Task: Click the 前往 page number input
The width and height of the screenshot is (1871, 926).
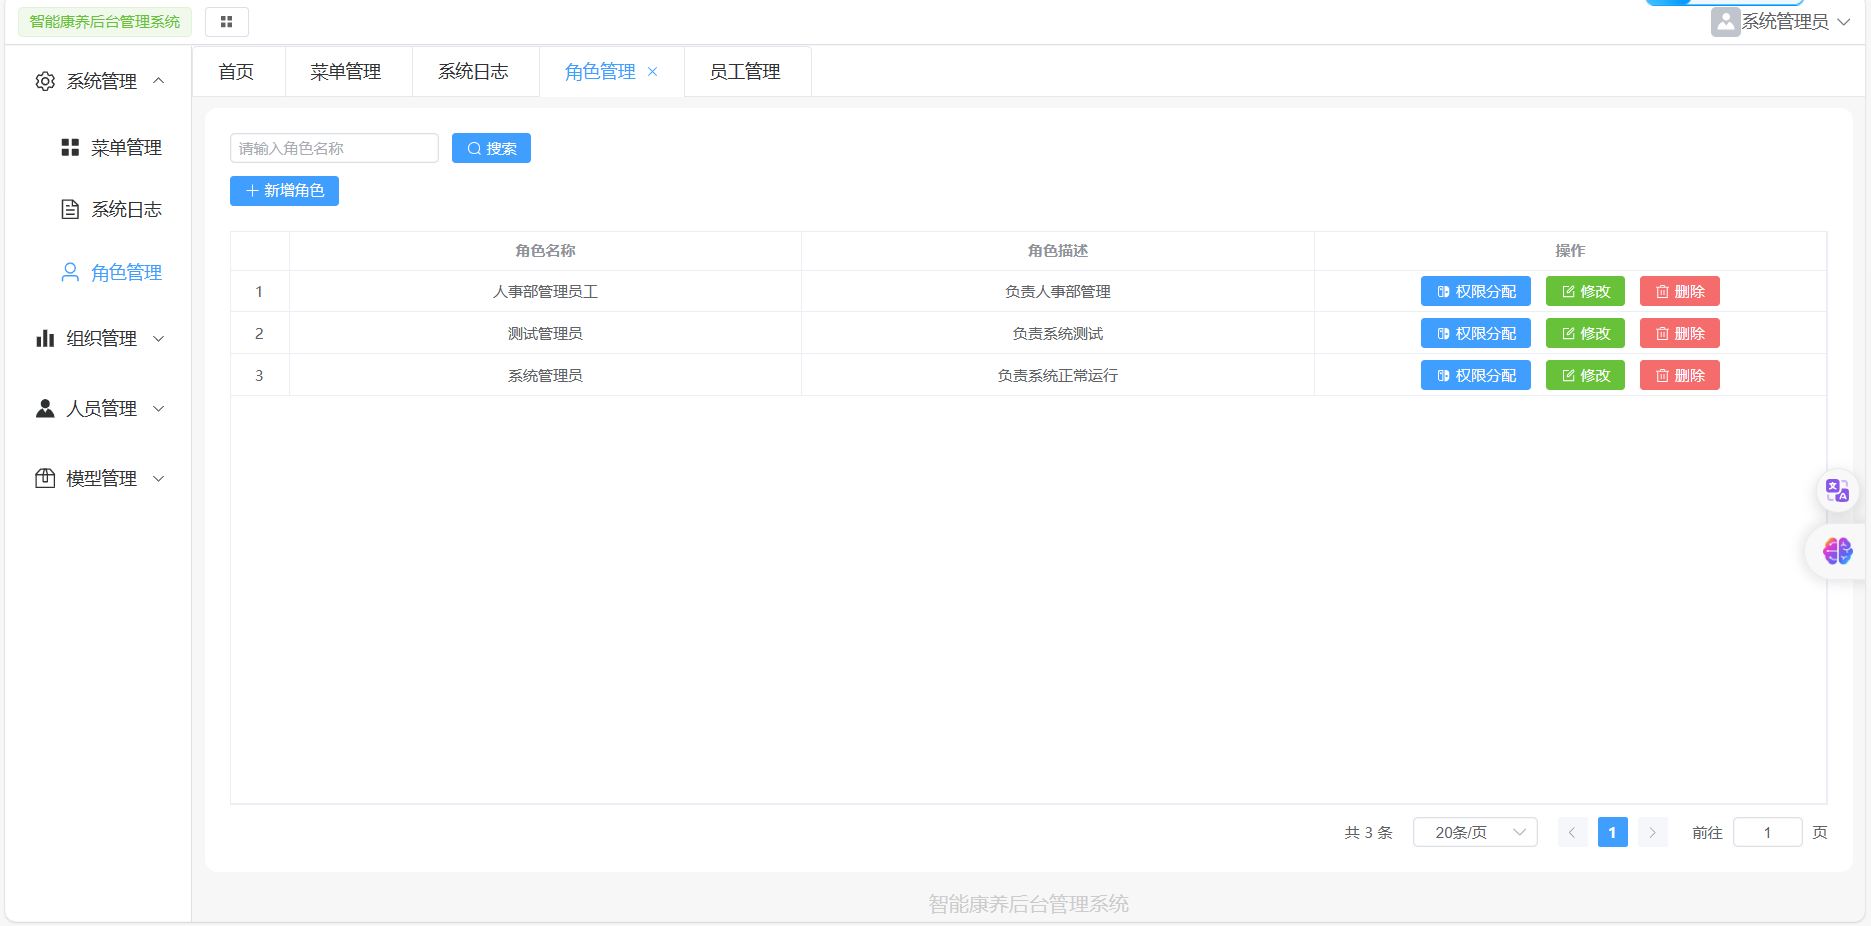Action: (x=1767, y=832)
